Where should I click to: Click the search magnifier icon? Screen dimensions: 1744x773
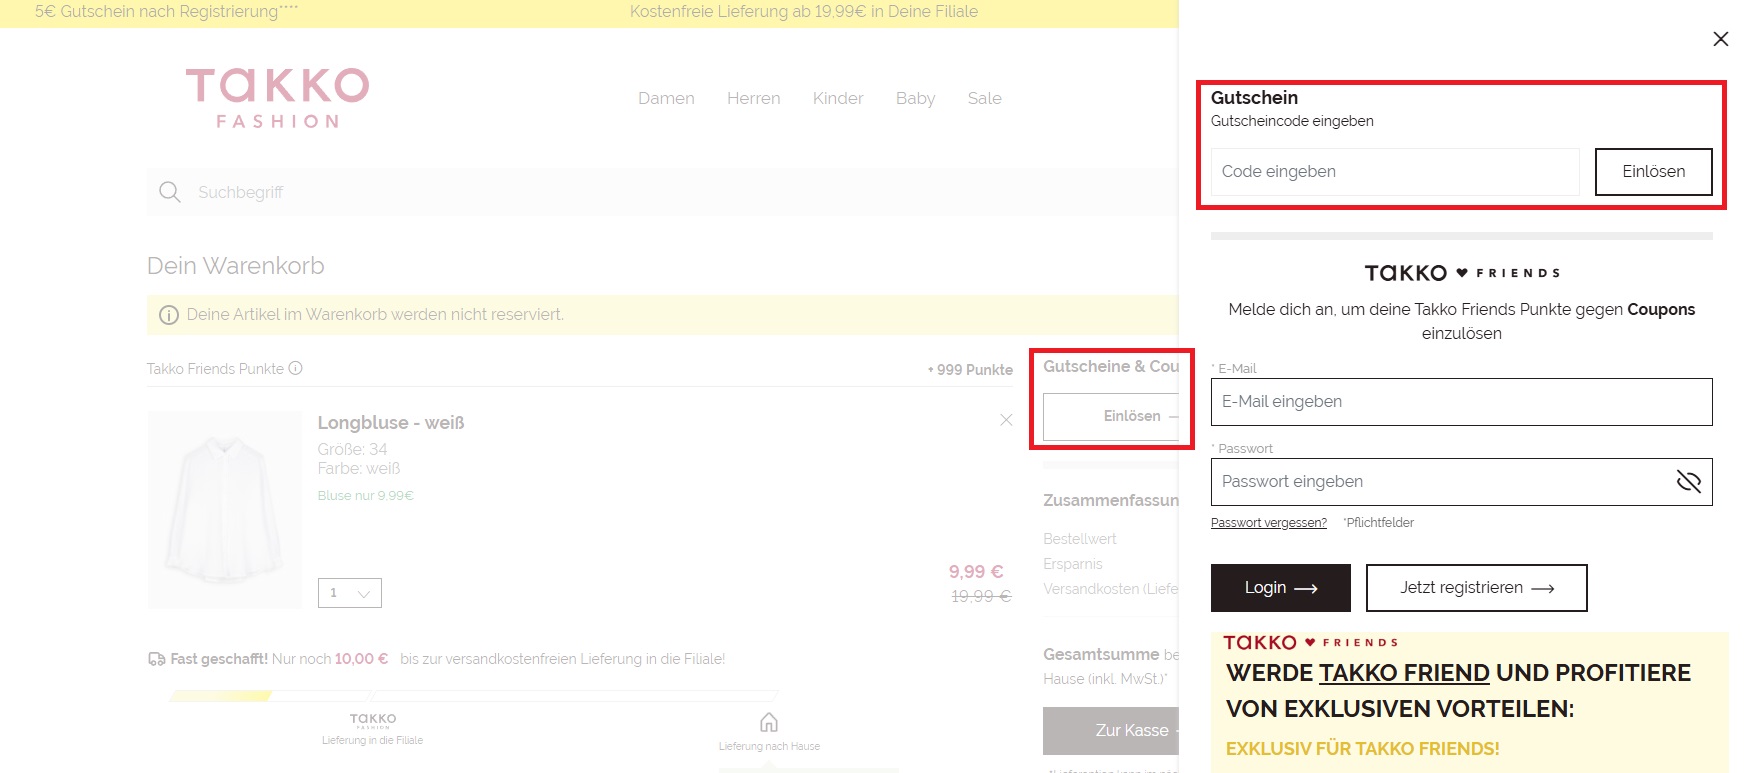[170, 192]
